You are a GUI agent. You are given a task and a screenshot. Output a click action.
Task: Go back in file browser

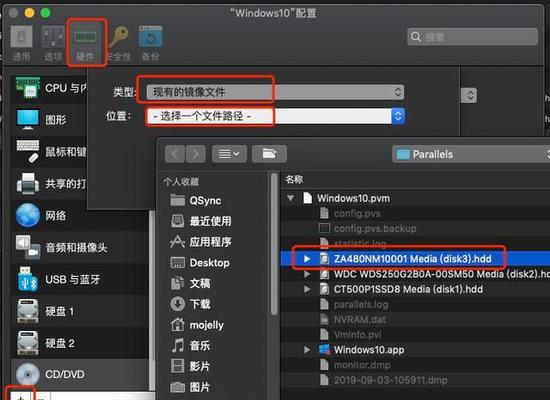pos(175,154)
